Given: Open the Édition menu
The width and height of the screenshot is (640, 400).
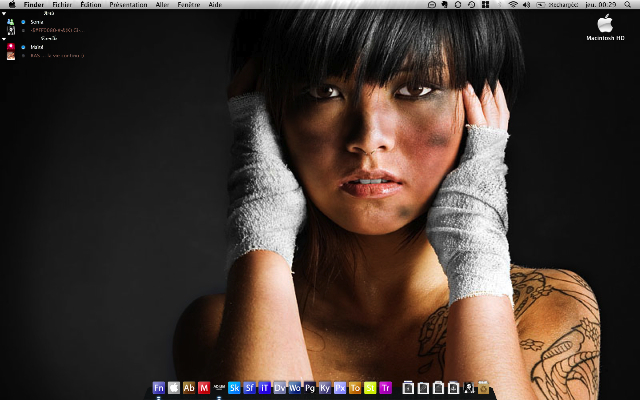Looking at the screenshot, I should (x=91, y=4).
